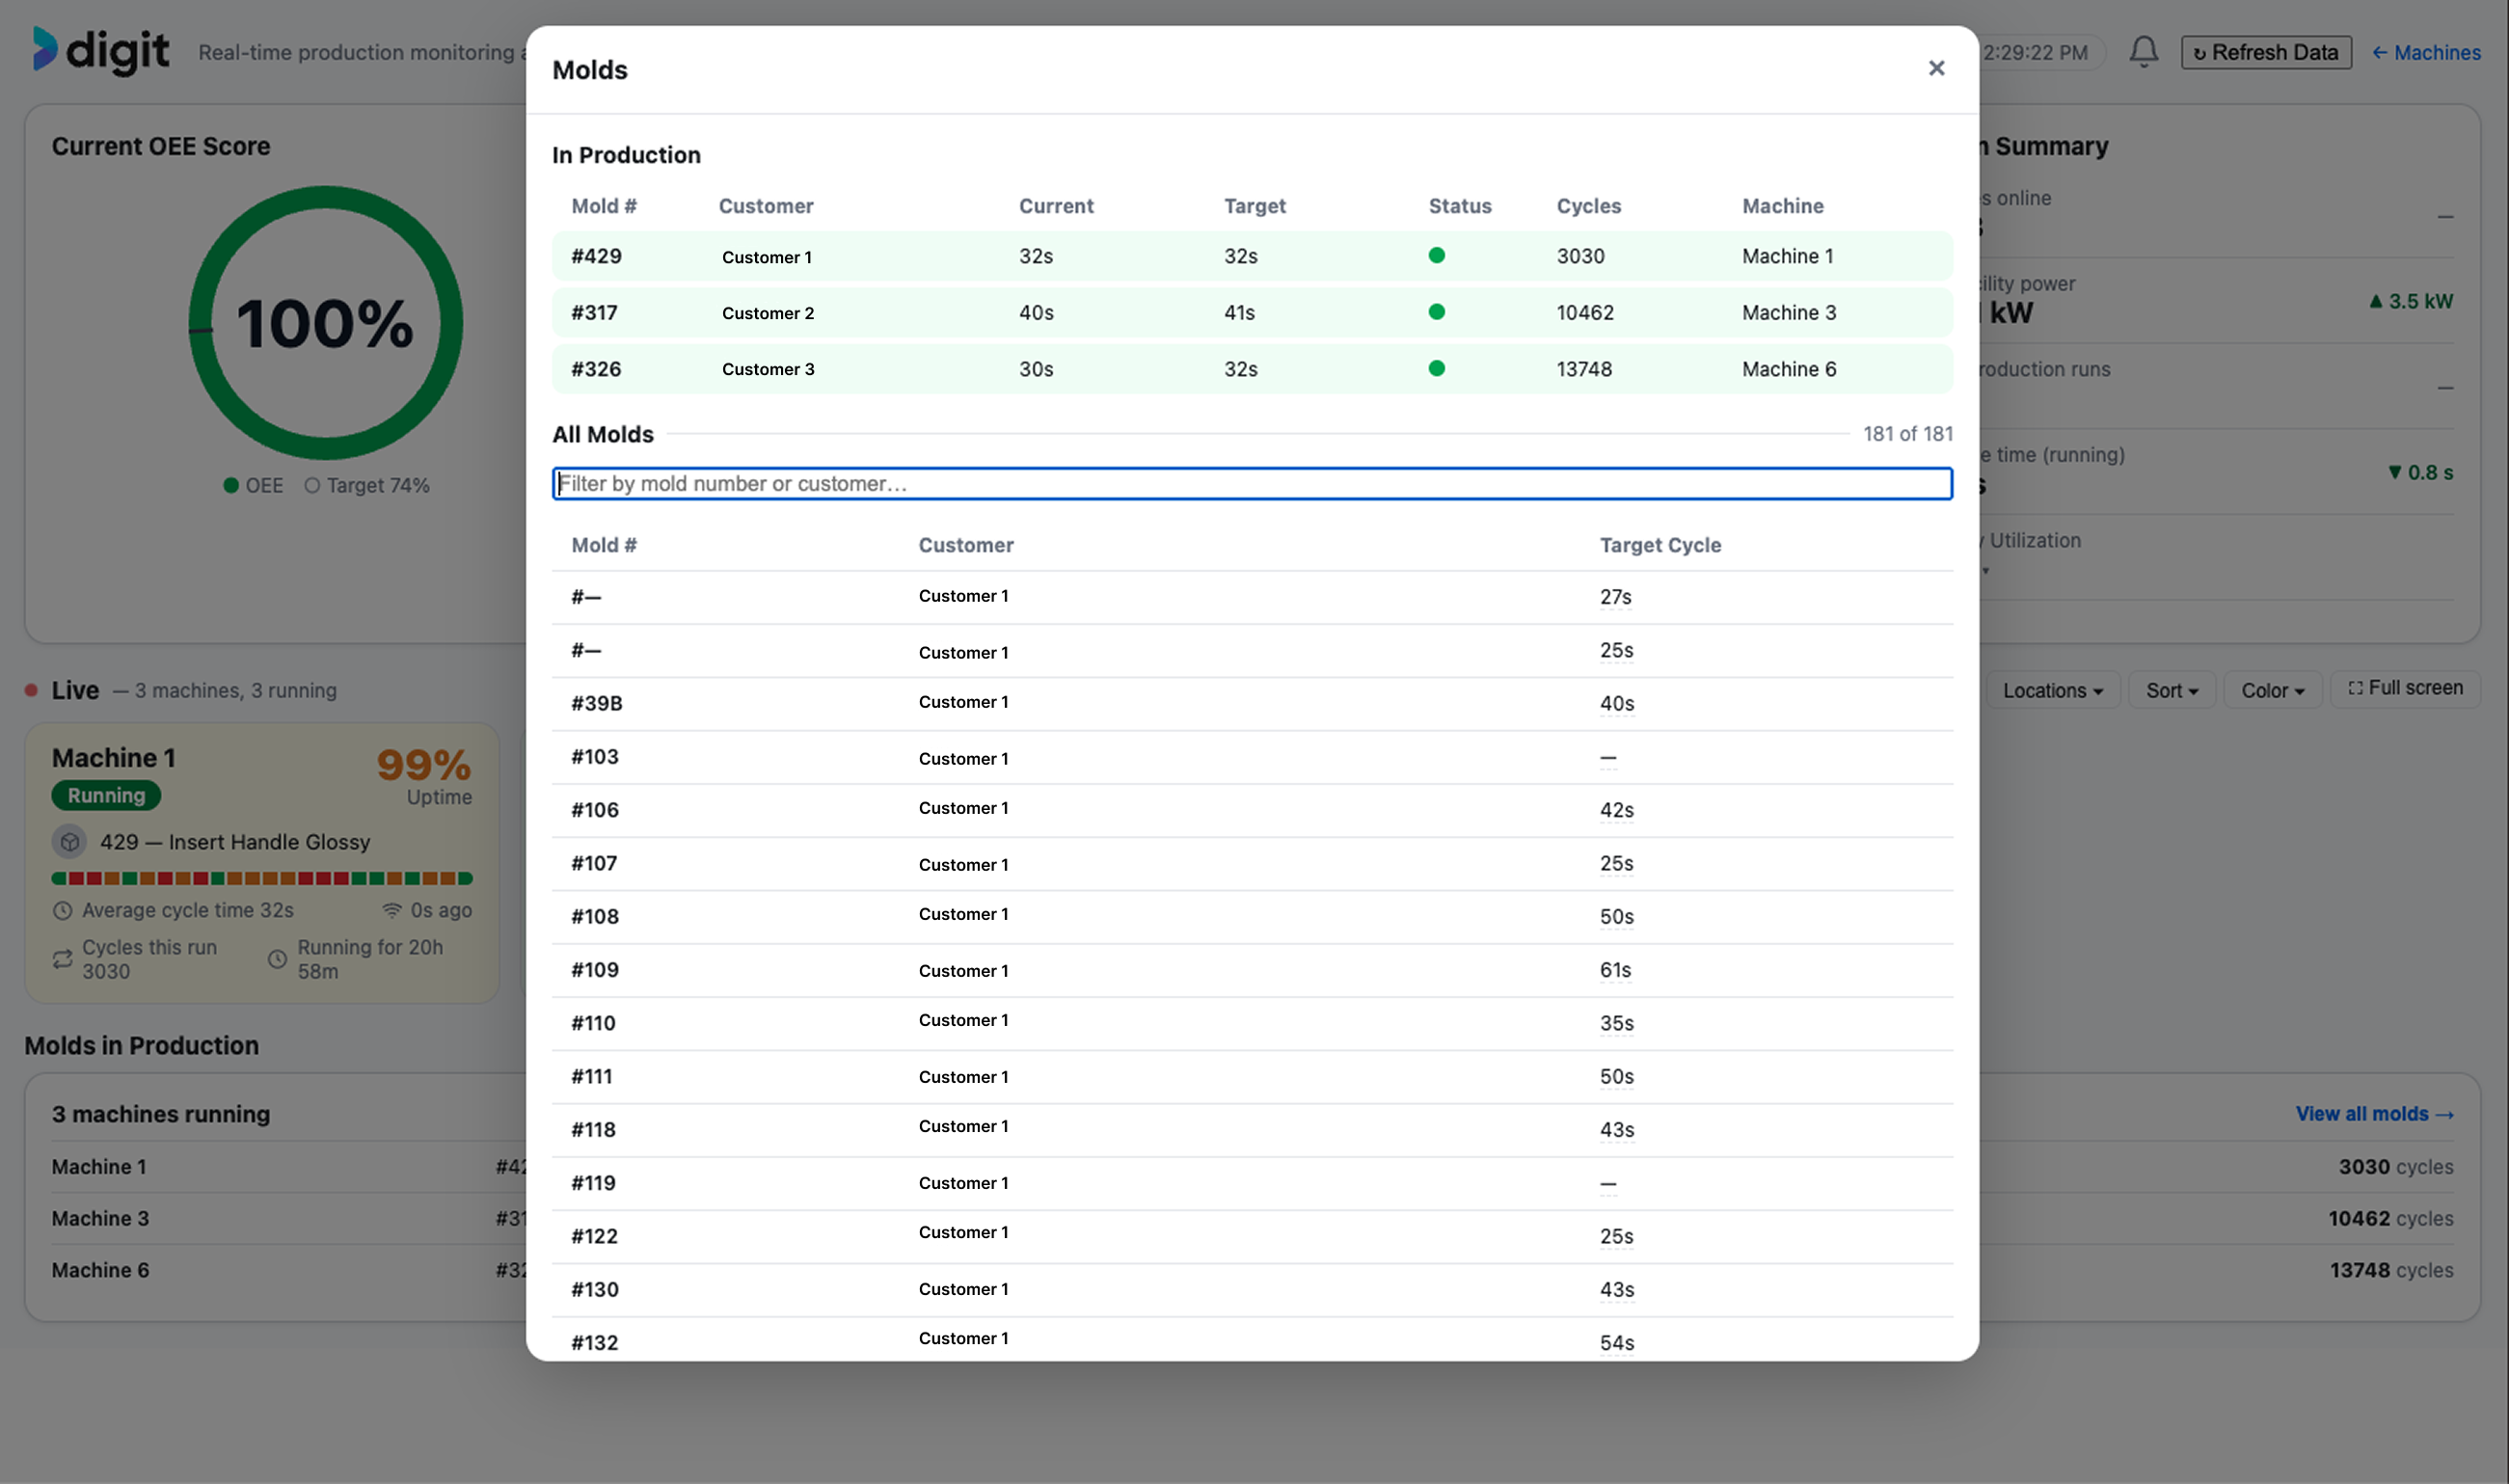Click Machine 6 row in Molds in Production

pyautogui.click(x=1252, y=1270)
